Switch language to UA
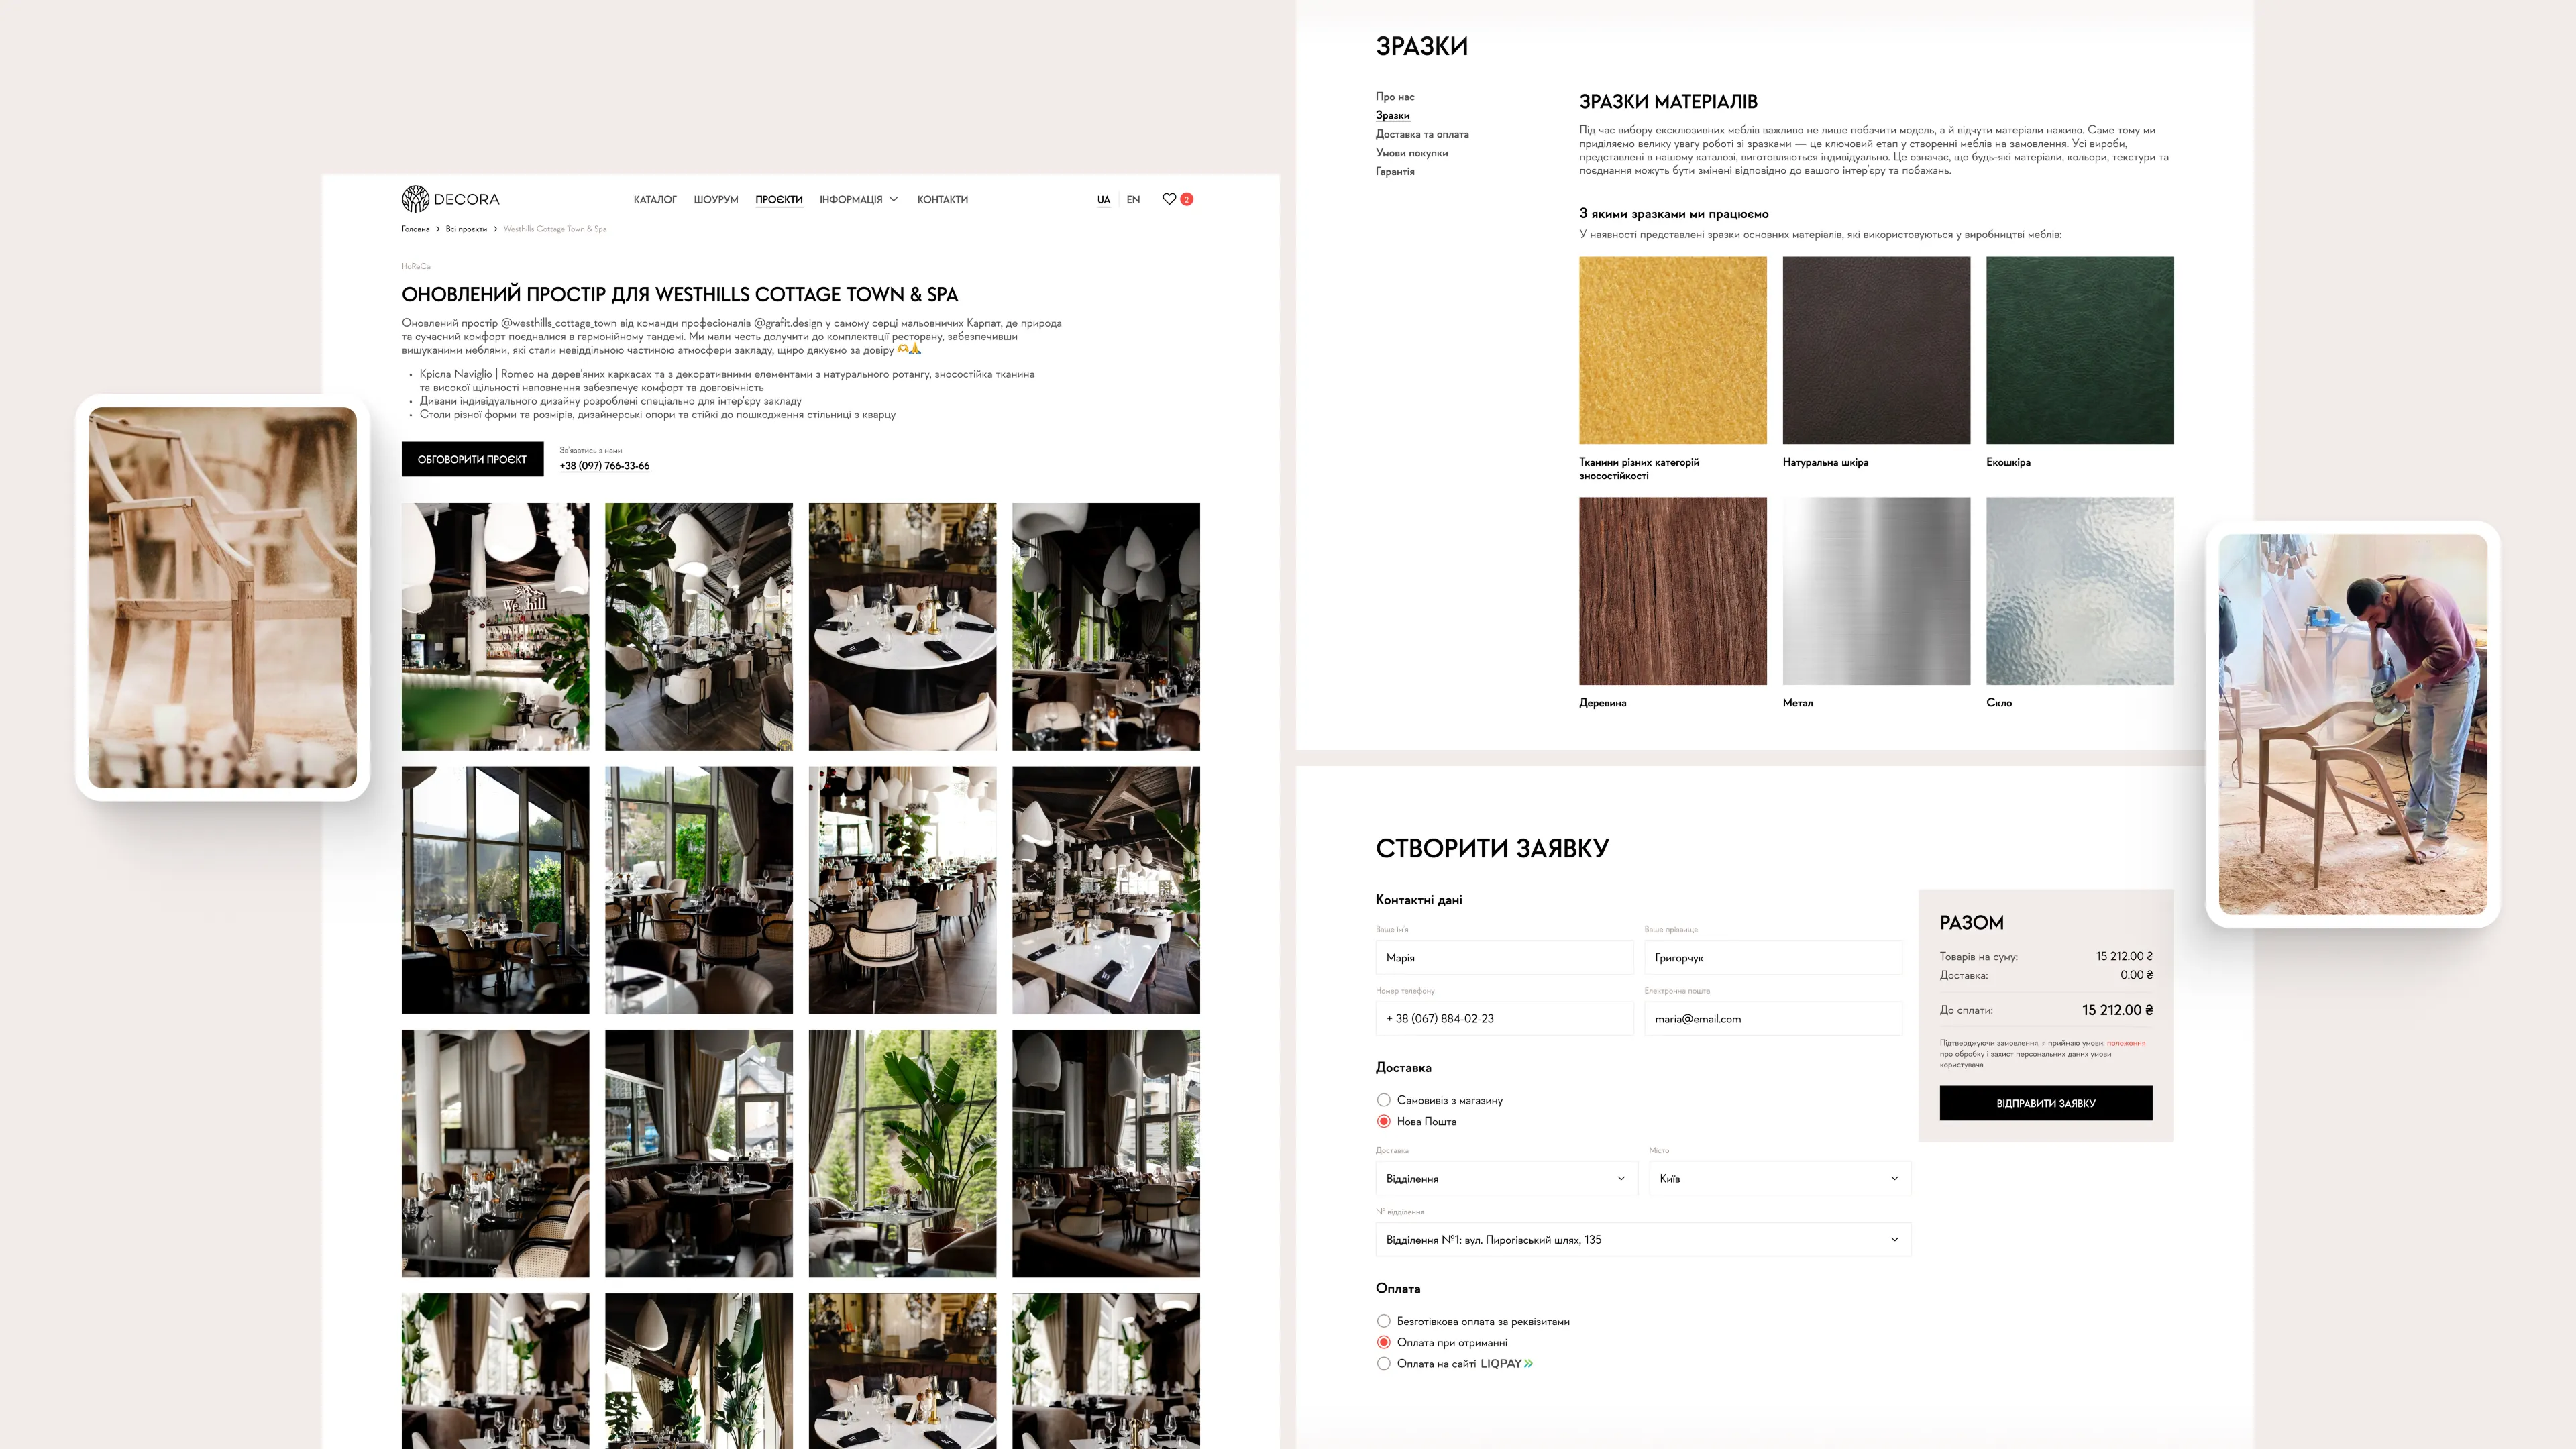2576x1449 pixels. click(1103, 200)
